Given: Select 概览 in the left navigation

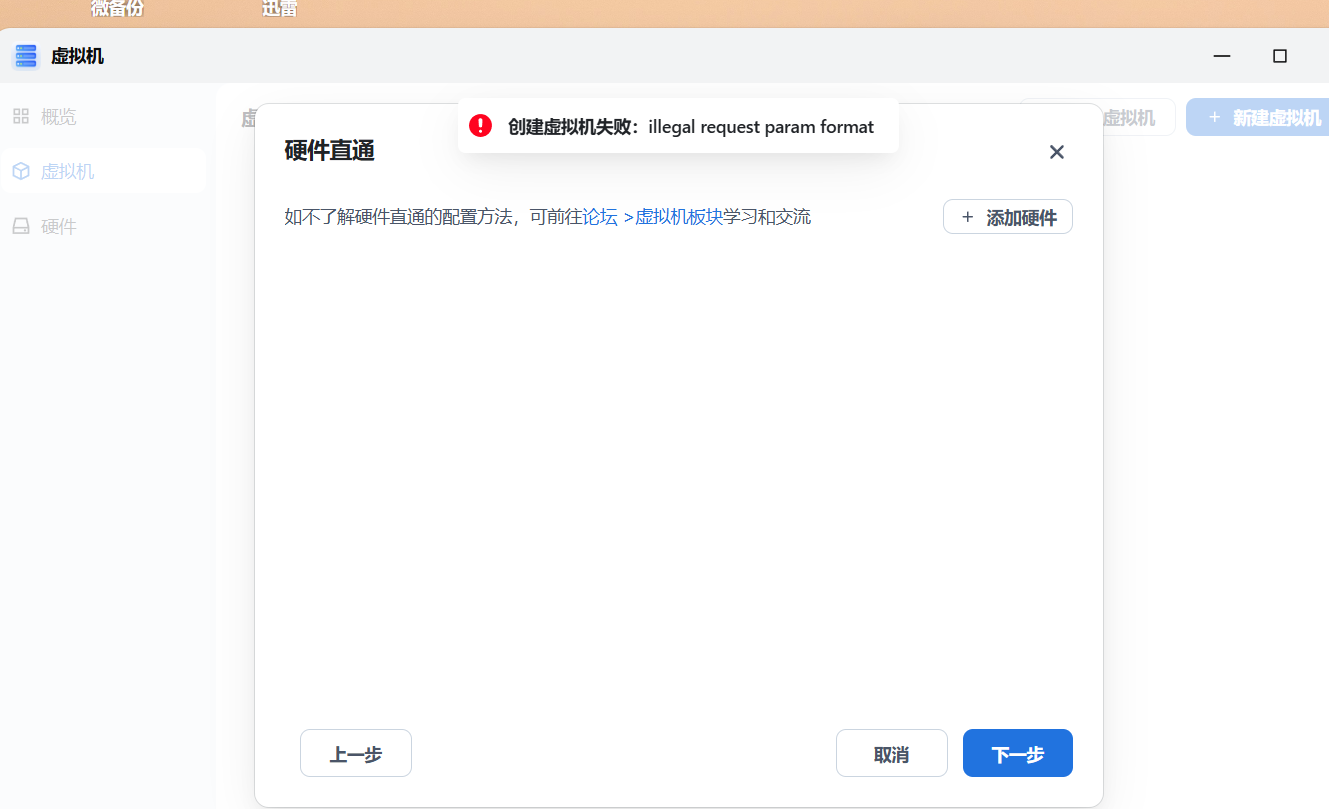Looking at the screenshot, I should (x=58, y=116).
